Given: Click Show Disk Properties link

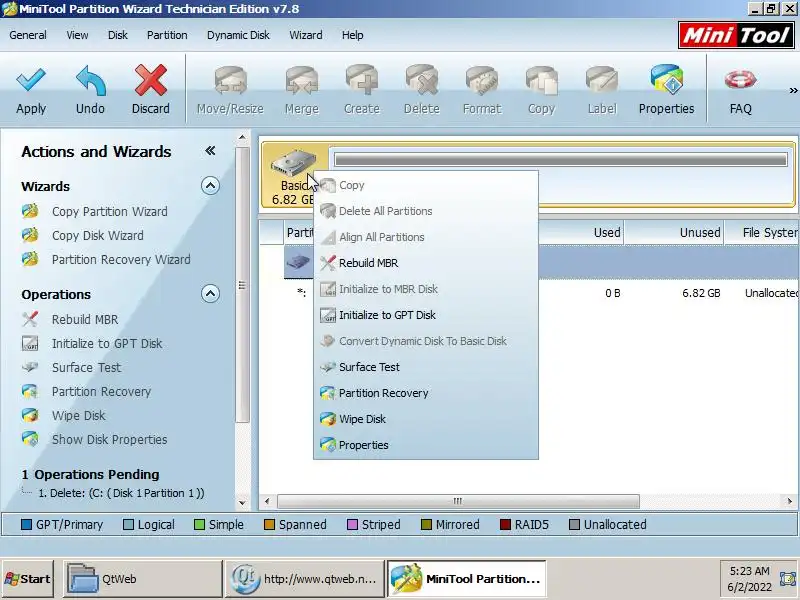Looking at the screenshot, I should pos(109,439).
